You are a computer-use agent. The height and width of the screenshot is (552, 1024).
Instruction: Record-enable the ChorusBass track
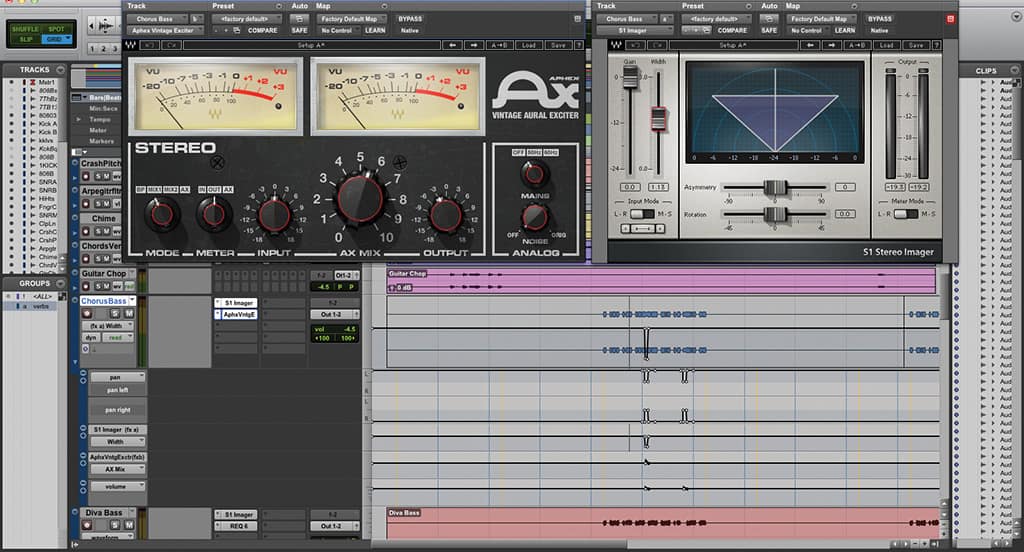point(86,314)
